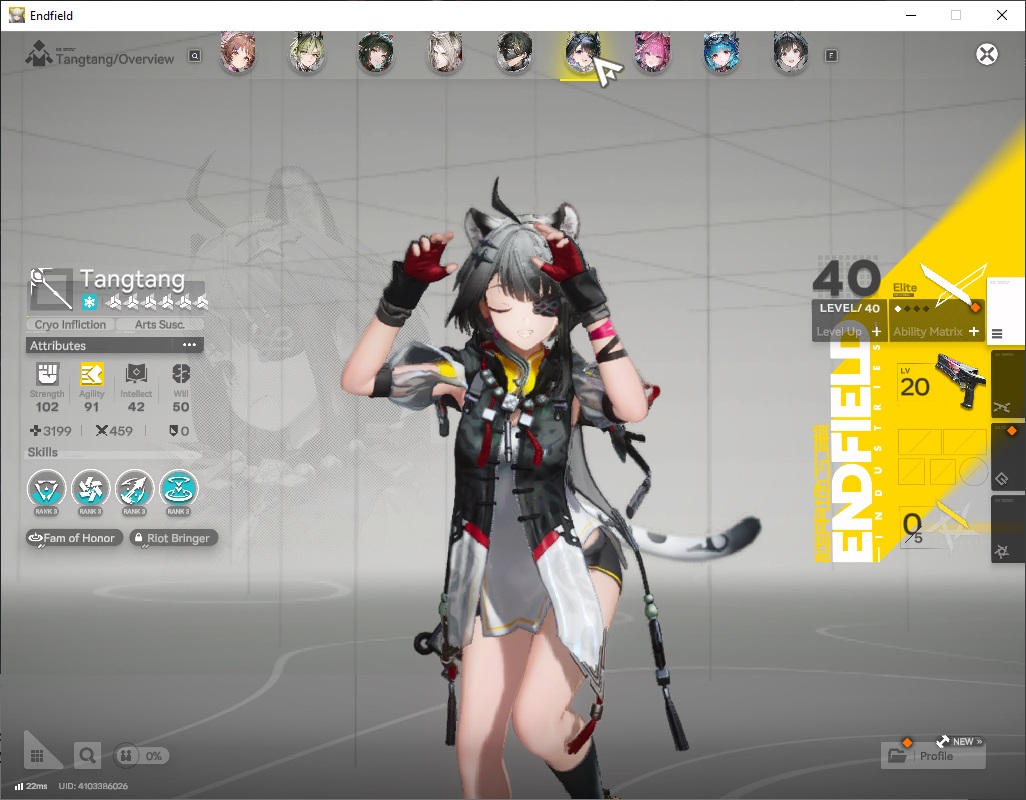Open the locked Riot Bringer talent
The image size is (1026, 800).
coord(173,538)
